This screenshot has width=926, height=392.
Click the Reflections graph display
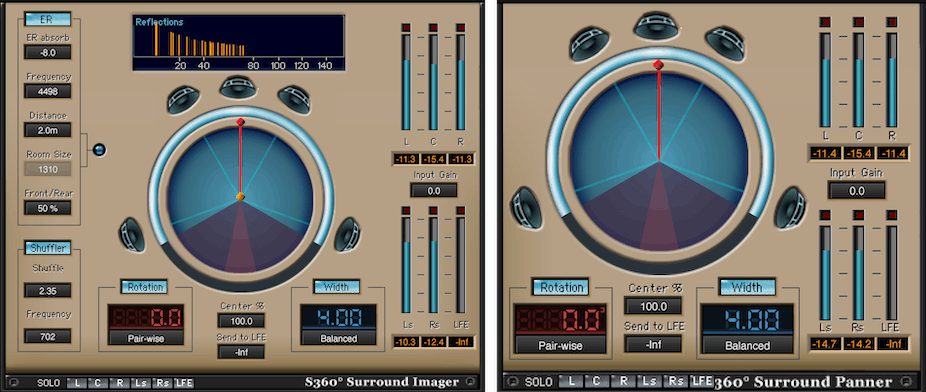(239, 43)
